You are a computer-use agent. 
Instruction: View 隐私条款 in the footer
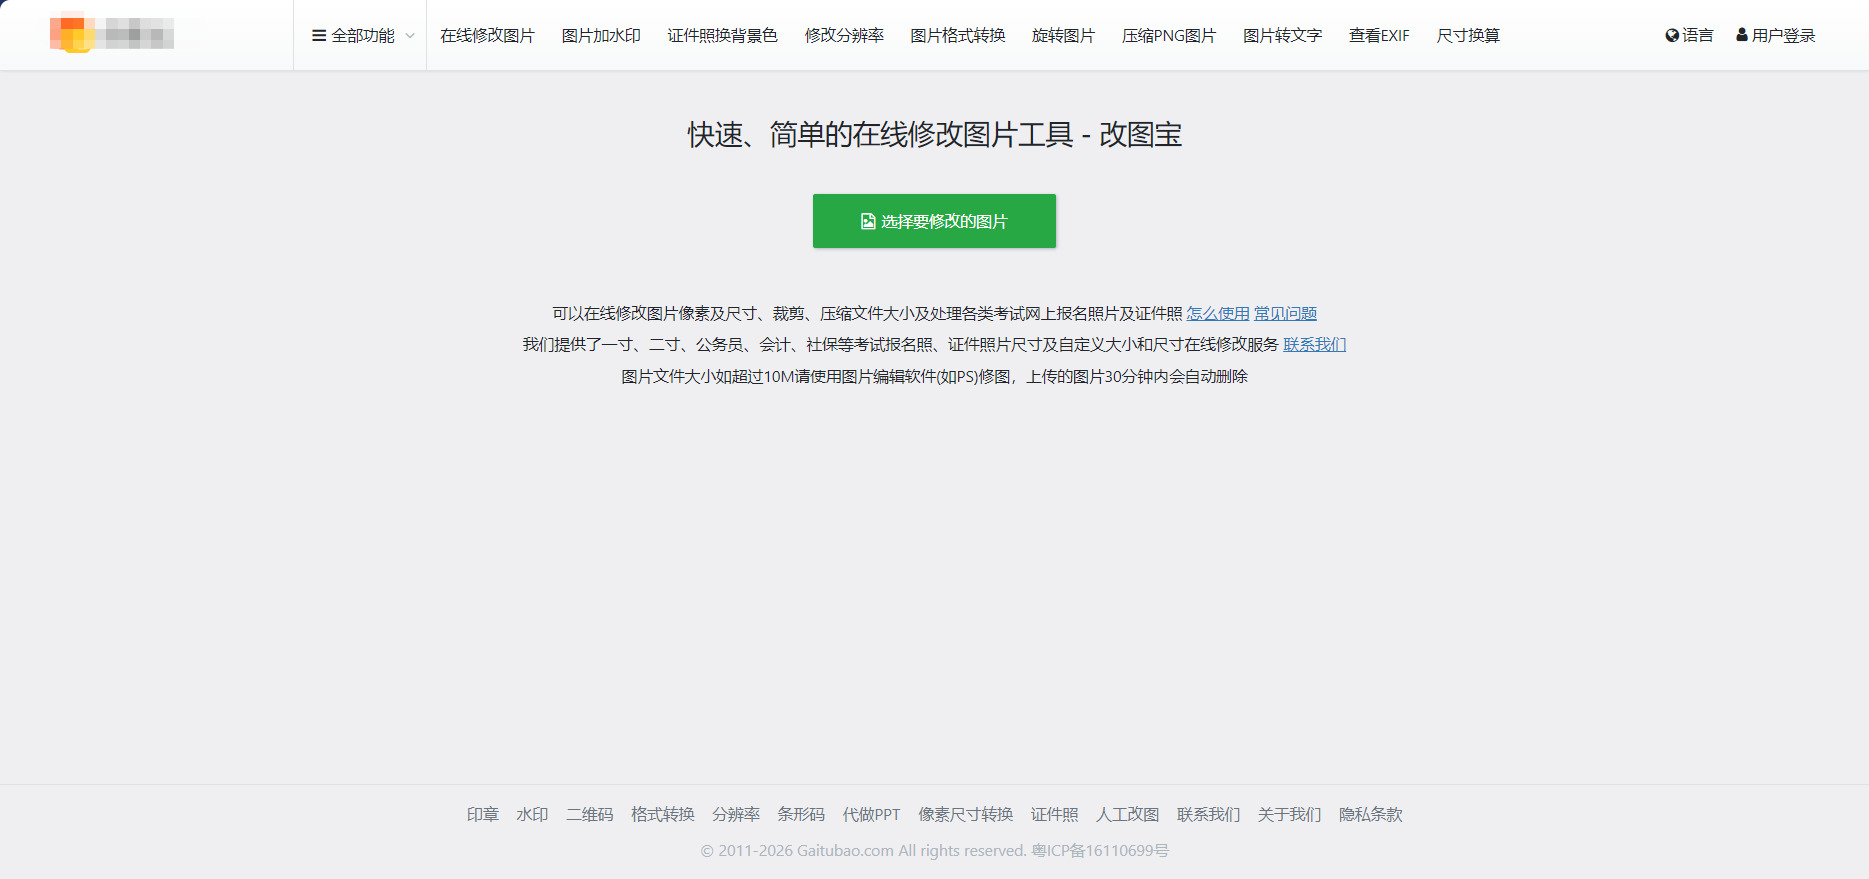(x=1371, y=815)
